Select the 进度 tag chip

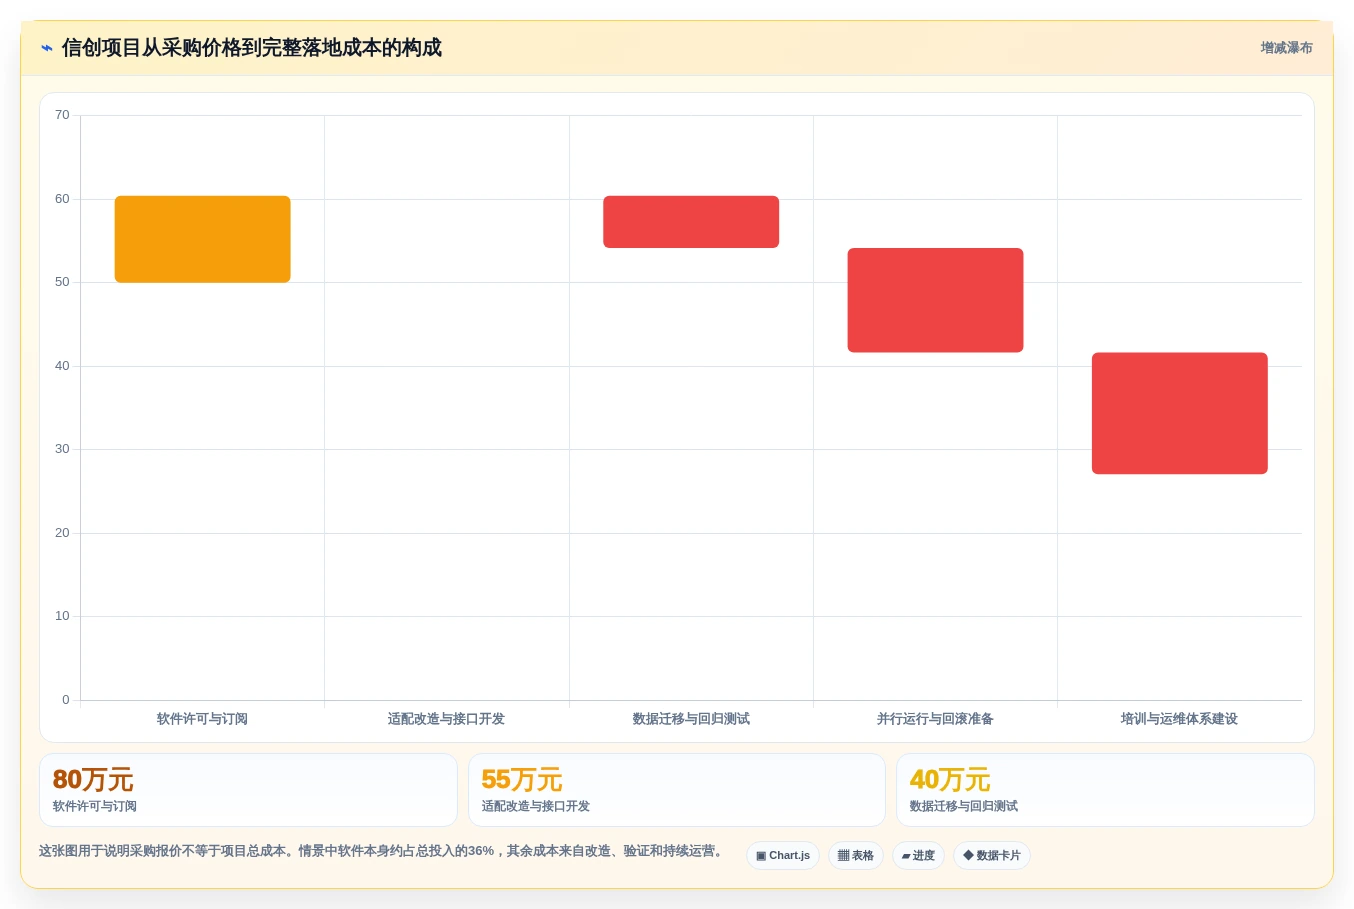(918, 856)
